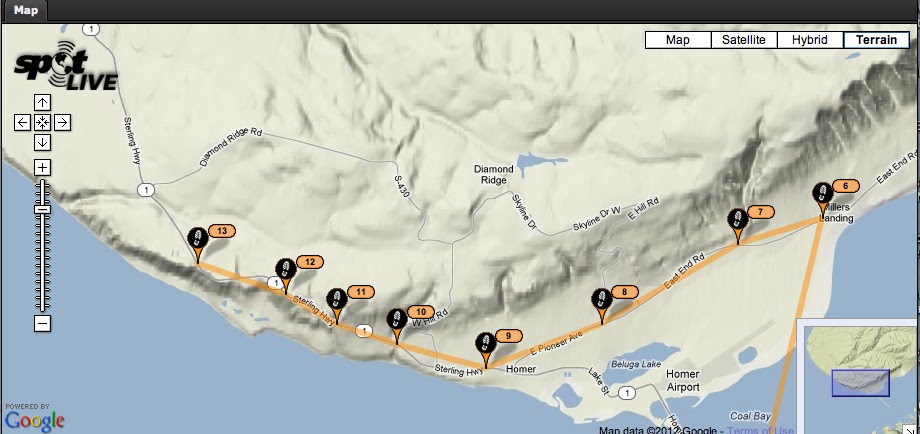
Task: Click the blue rectangle in overview minimap
Action: (x=861, y=383)
